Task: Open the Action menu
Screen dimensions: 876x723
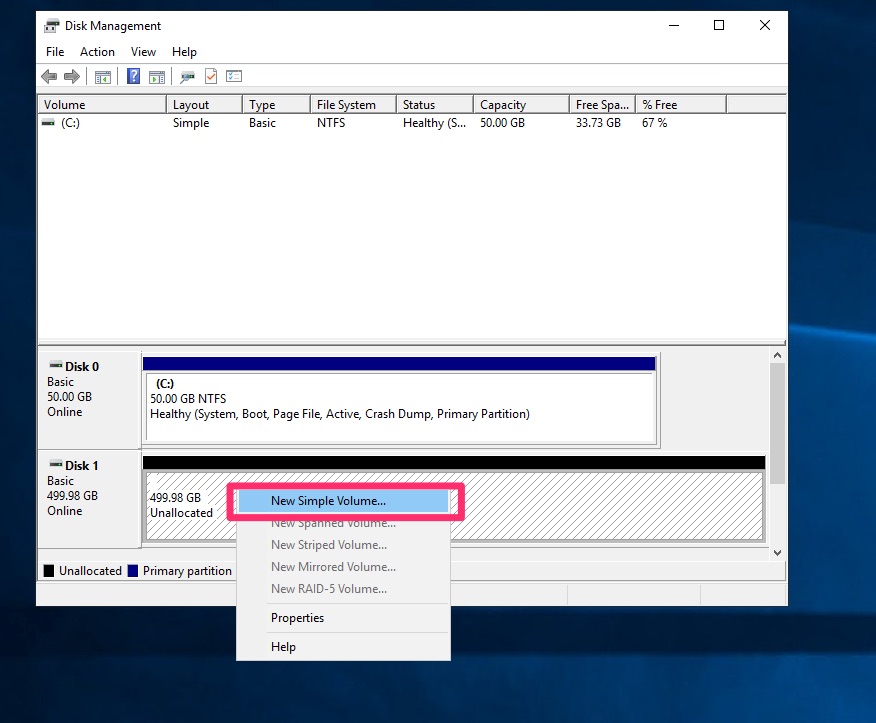Action: (97, 52)
